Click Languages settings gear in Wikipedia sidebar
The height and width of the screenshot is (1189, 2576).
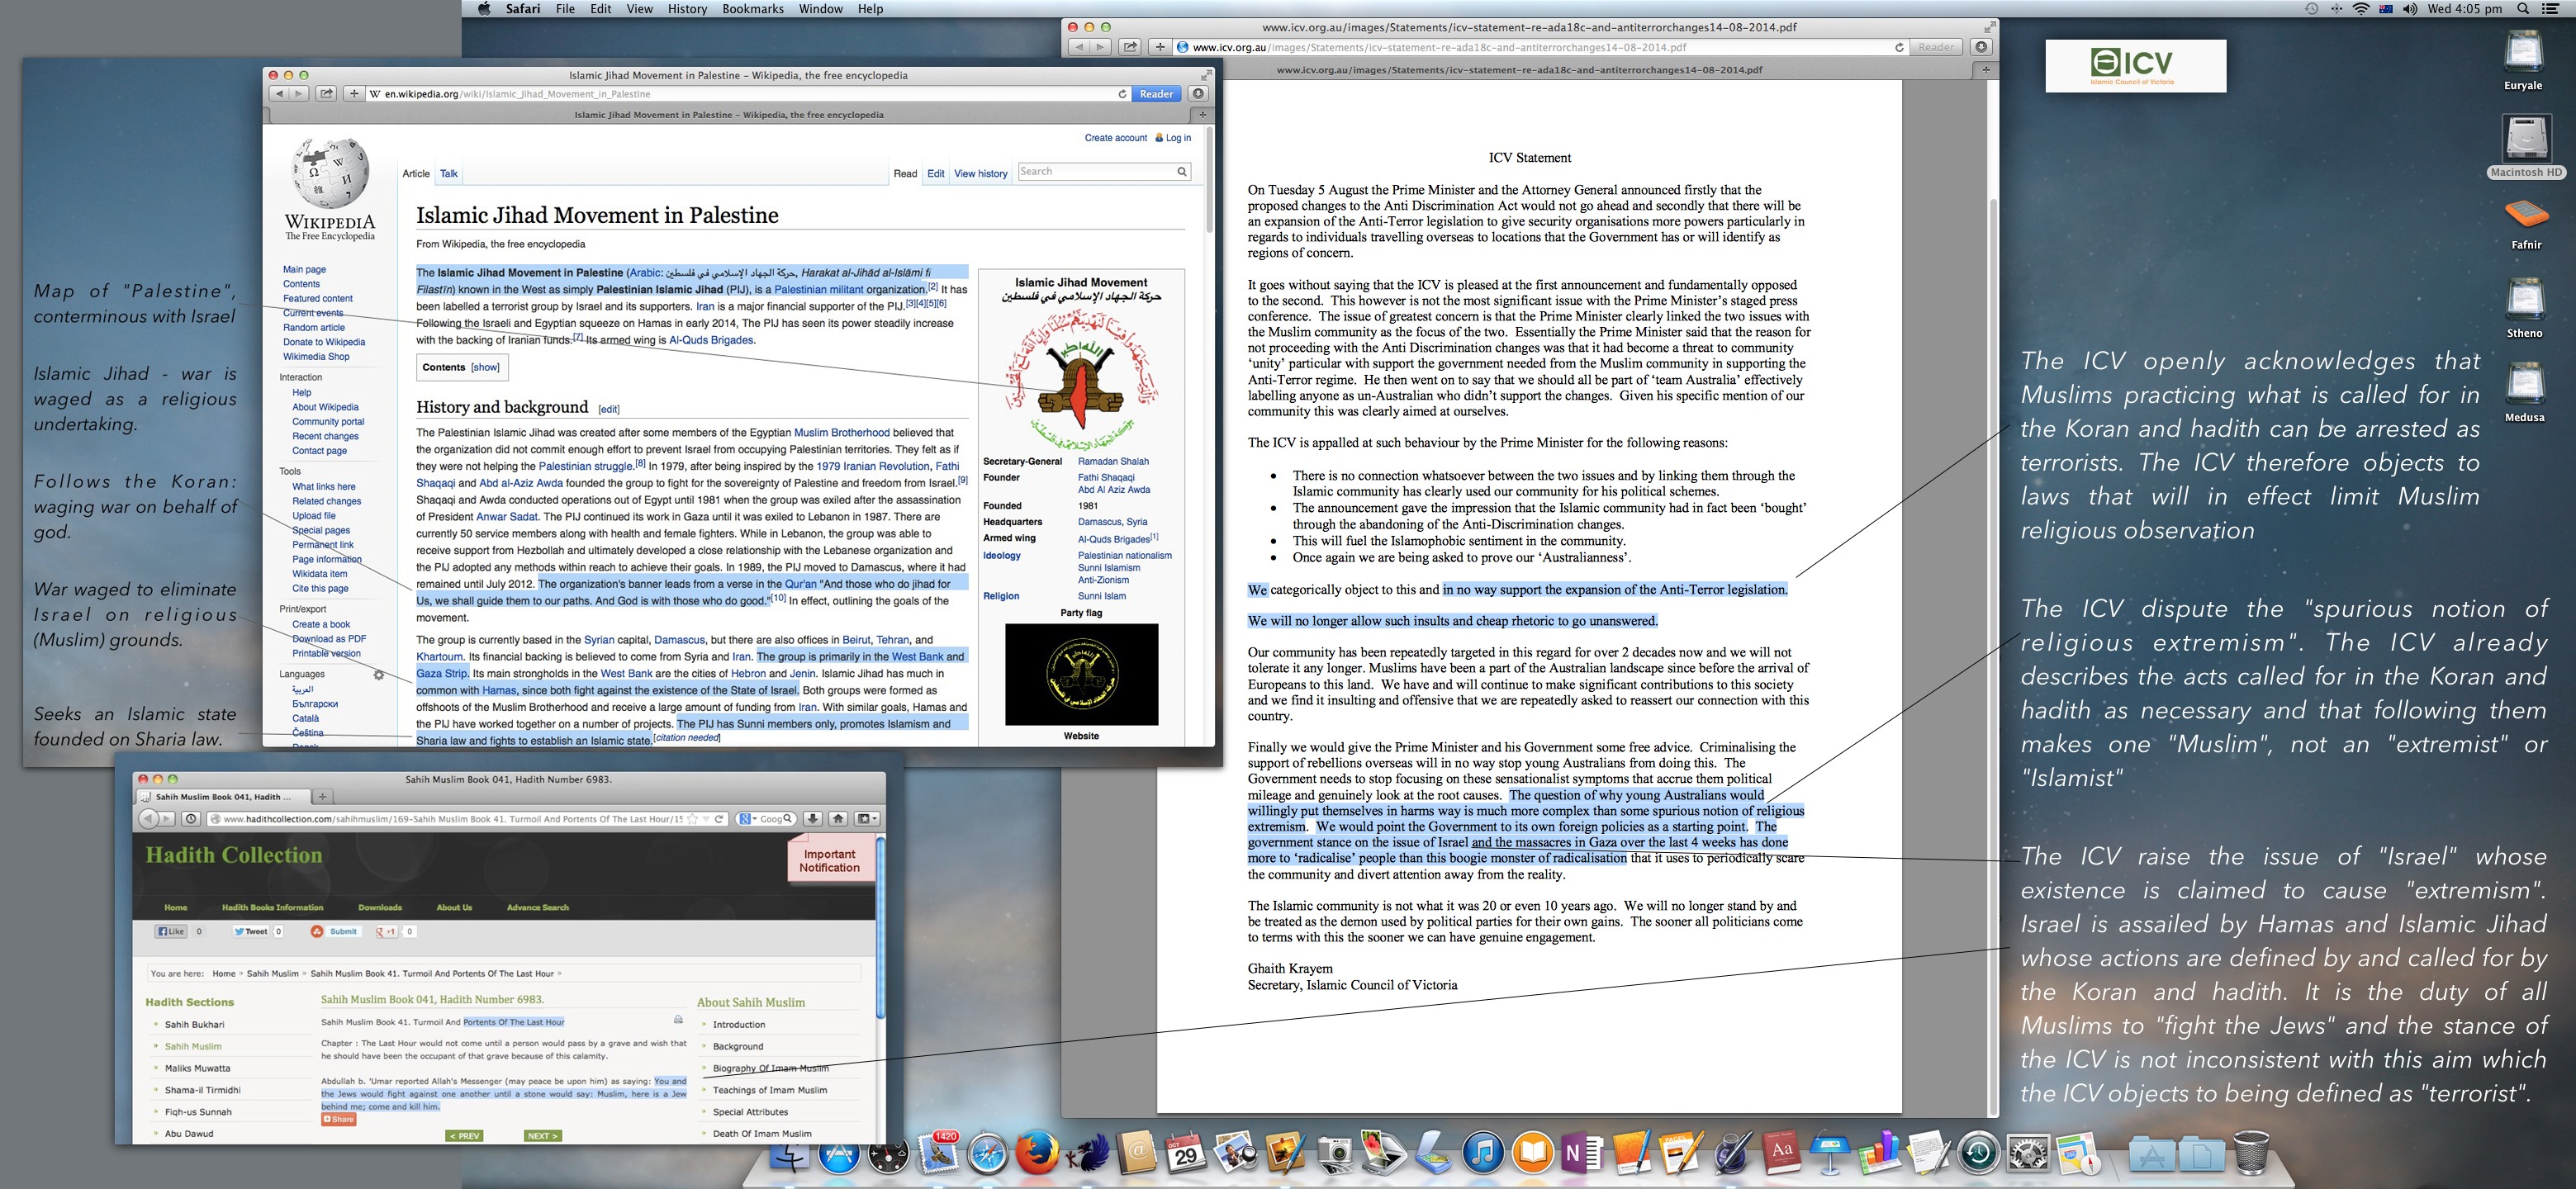pos(379,675)
